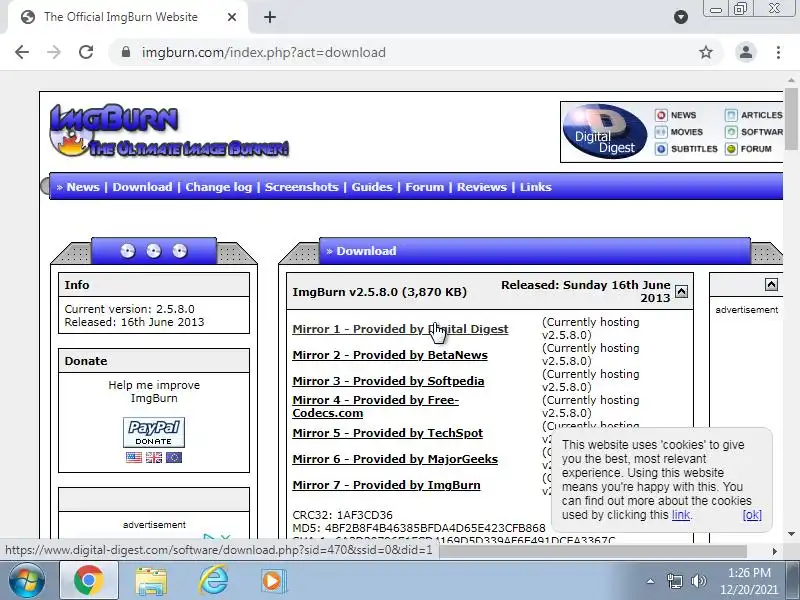The image size is (800, 600).
Task: Open Digital Digest FORUM icon
Action: pyautogui.click(x=731, y=149)
